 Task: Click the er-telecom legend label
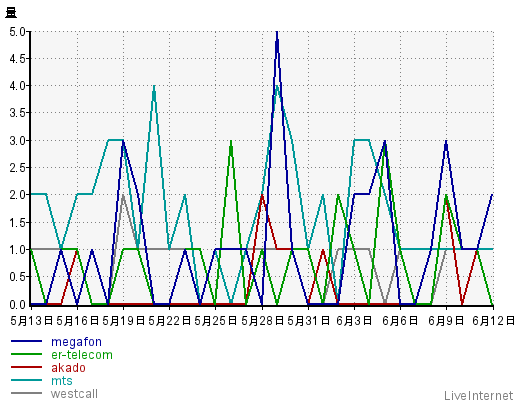pos(82,355)
